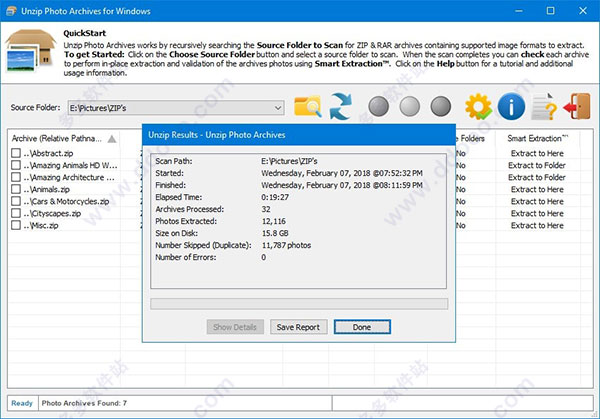Click the Folders column header

click(472, 139)
